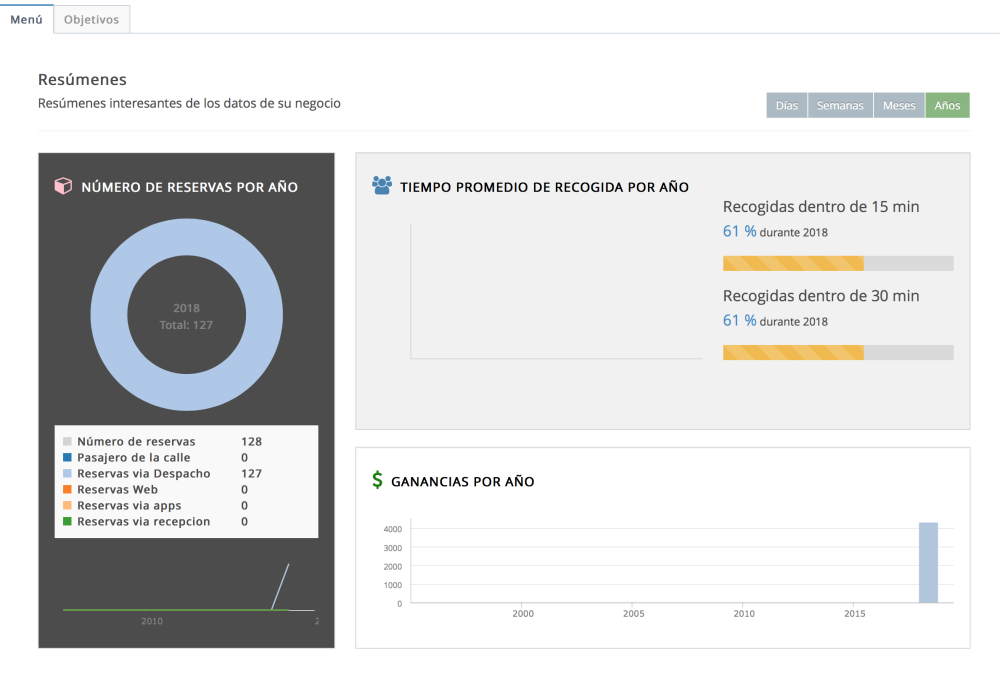Viewport: 1000px width, 679px height.
Task: Select the Años time range button
Action: point(947,105)
